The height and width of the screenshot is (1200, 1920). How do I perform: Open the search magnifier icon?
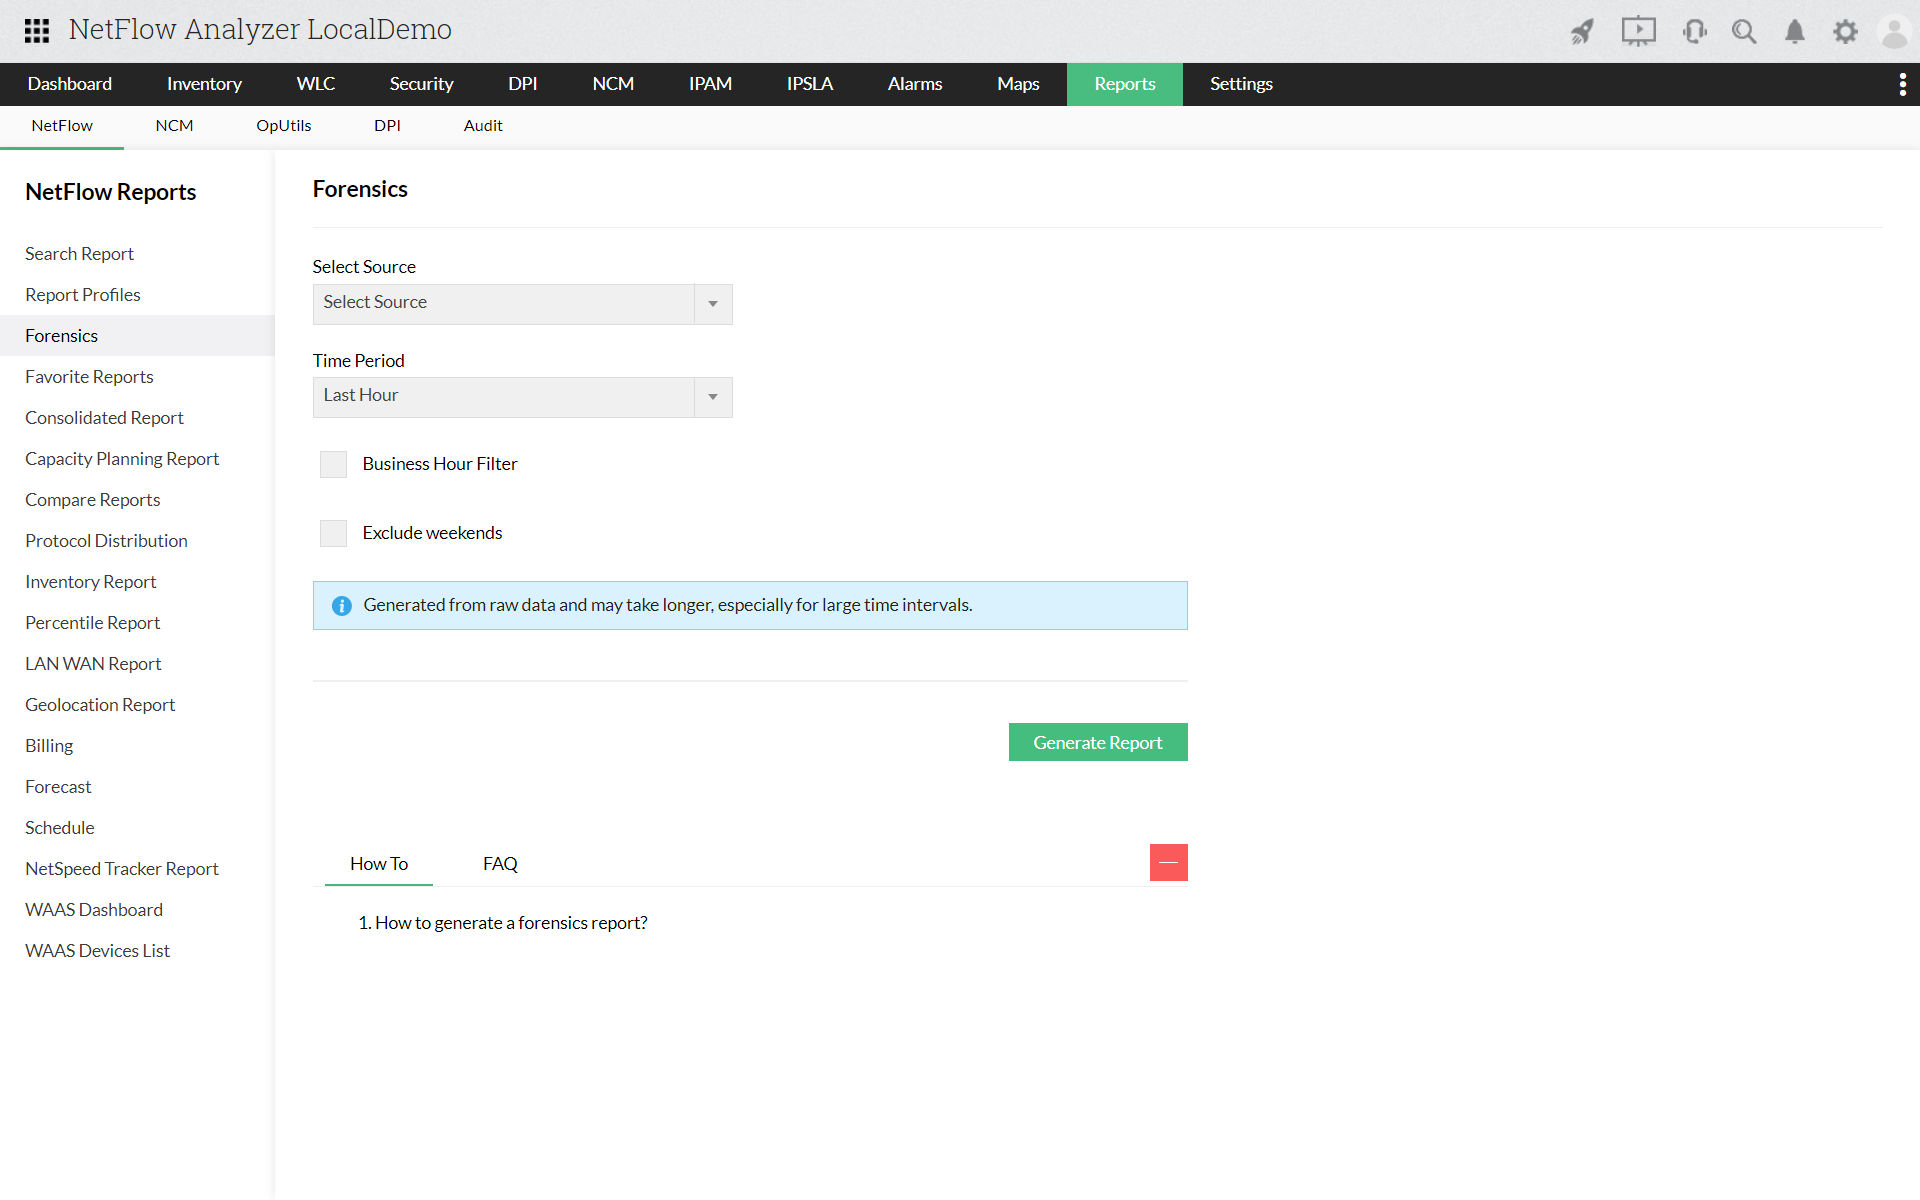point(1744,32)
